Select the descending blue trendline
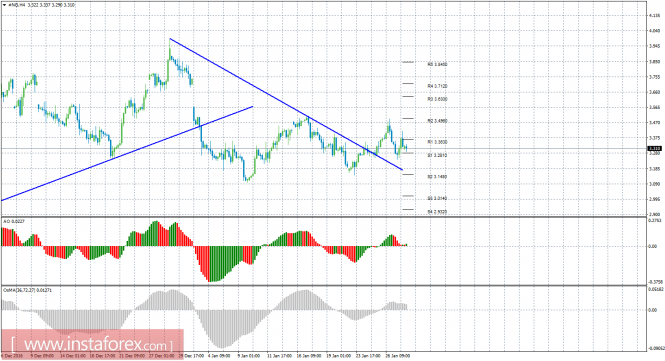 (x=286, y=104)
